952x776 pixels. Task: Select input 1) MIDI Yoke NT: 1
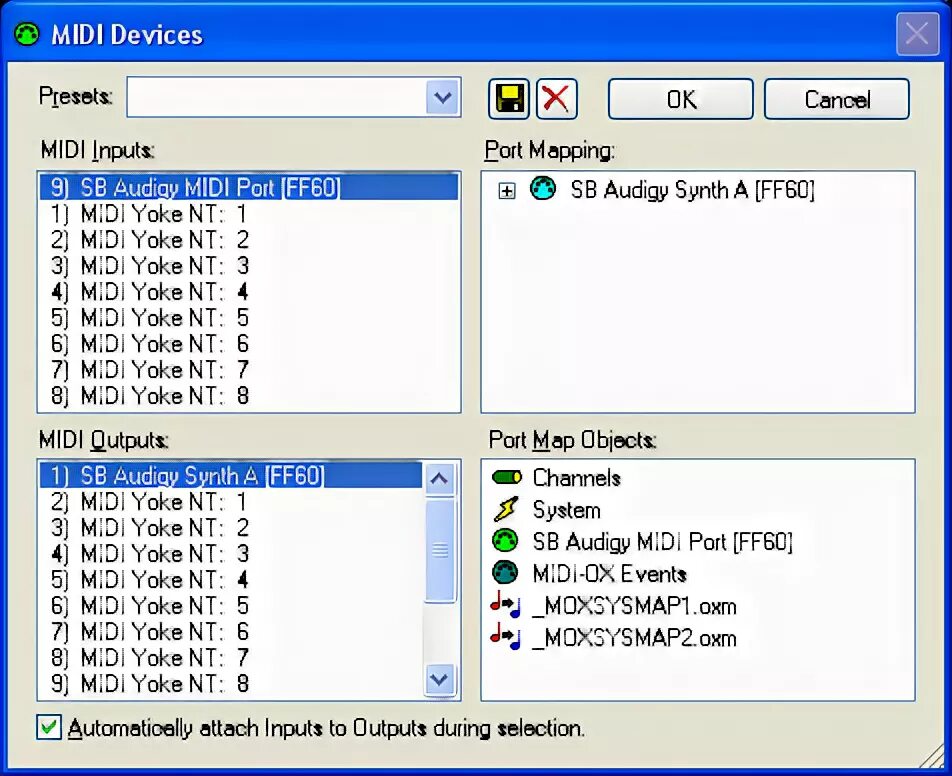pos(248,214)
